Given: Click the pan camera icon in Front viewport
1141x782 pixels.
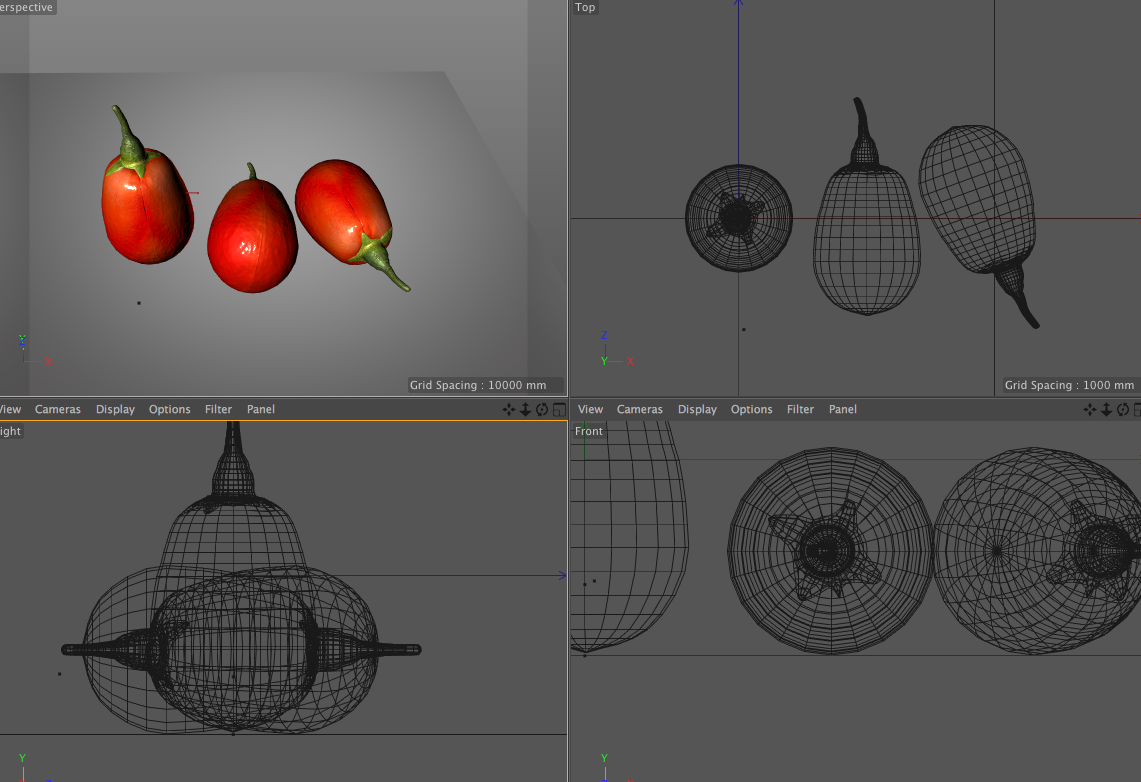Looking at the screenshot, I should 1090,409.
